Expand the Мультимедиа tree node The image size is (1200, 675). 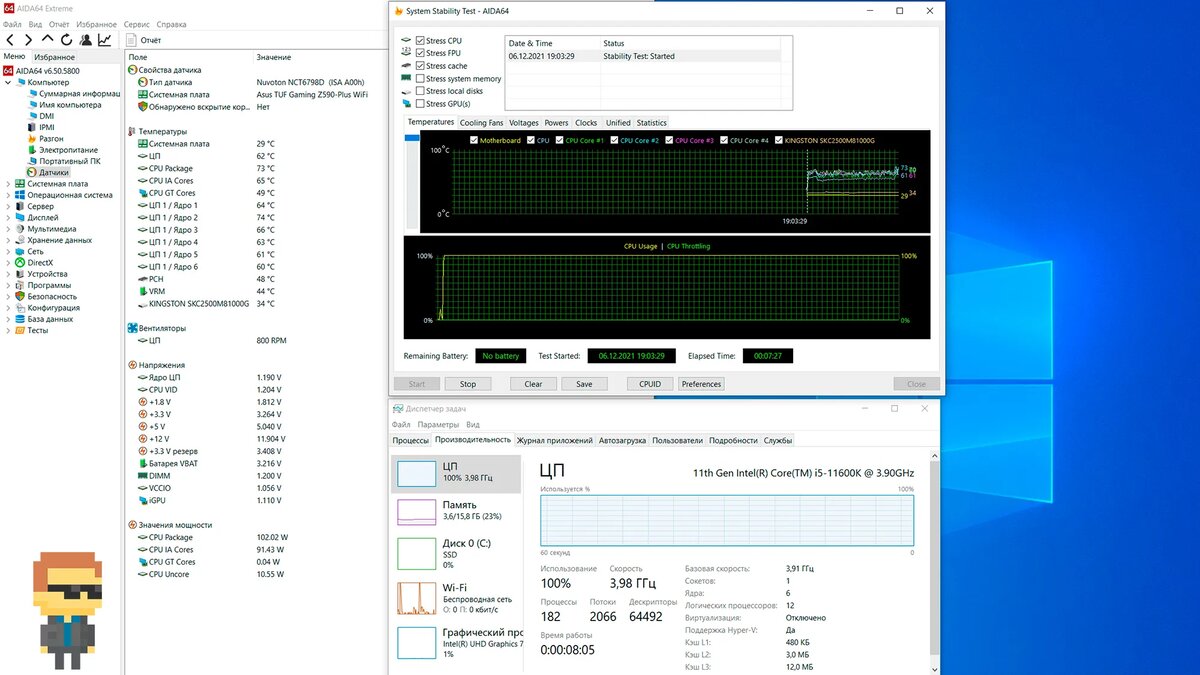8,229
